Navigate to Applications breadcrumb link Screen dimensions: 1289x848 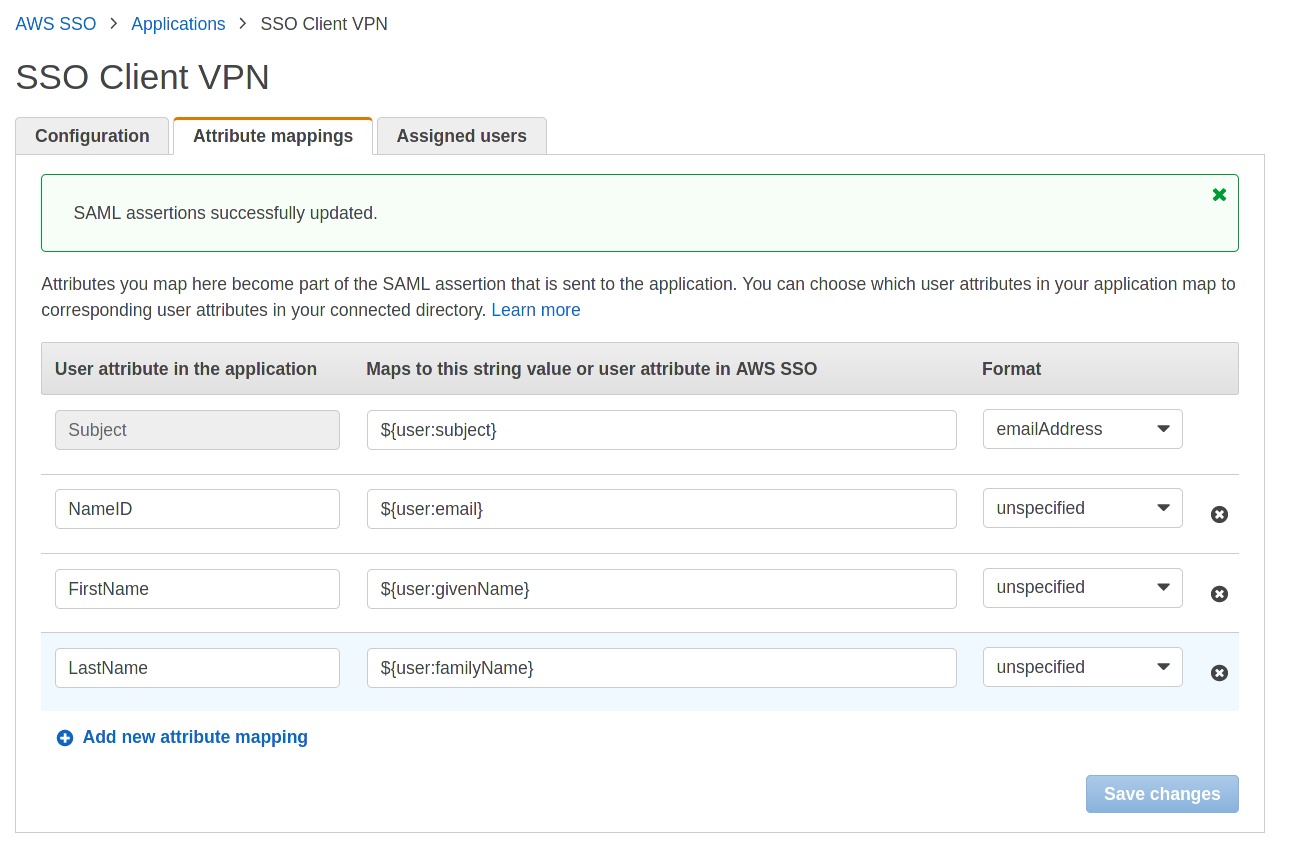(x=178, y=24)
